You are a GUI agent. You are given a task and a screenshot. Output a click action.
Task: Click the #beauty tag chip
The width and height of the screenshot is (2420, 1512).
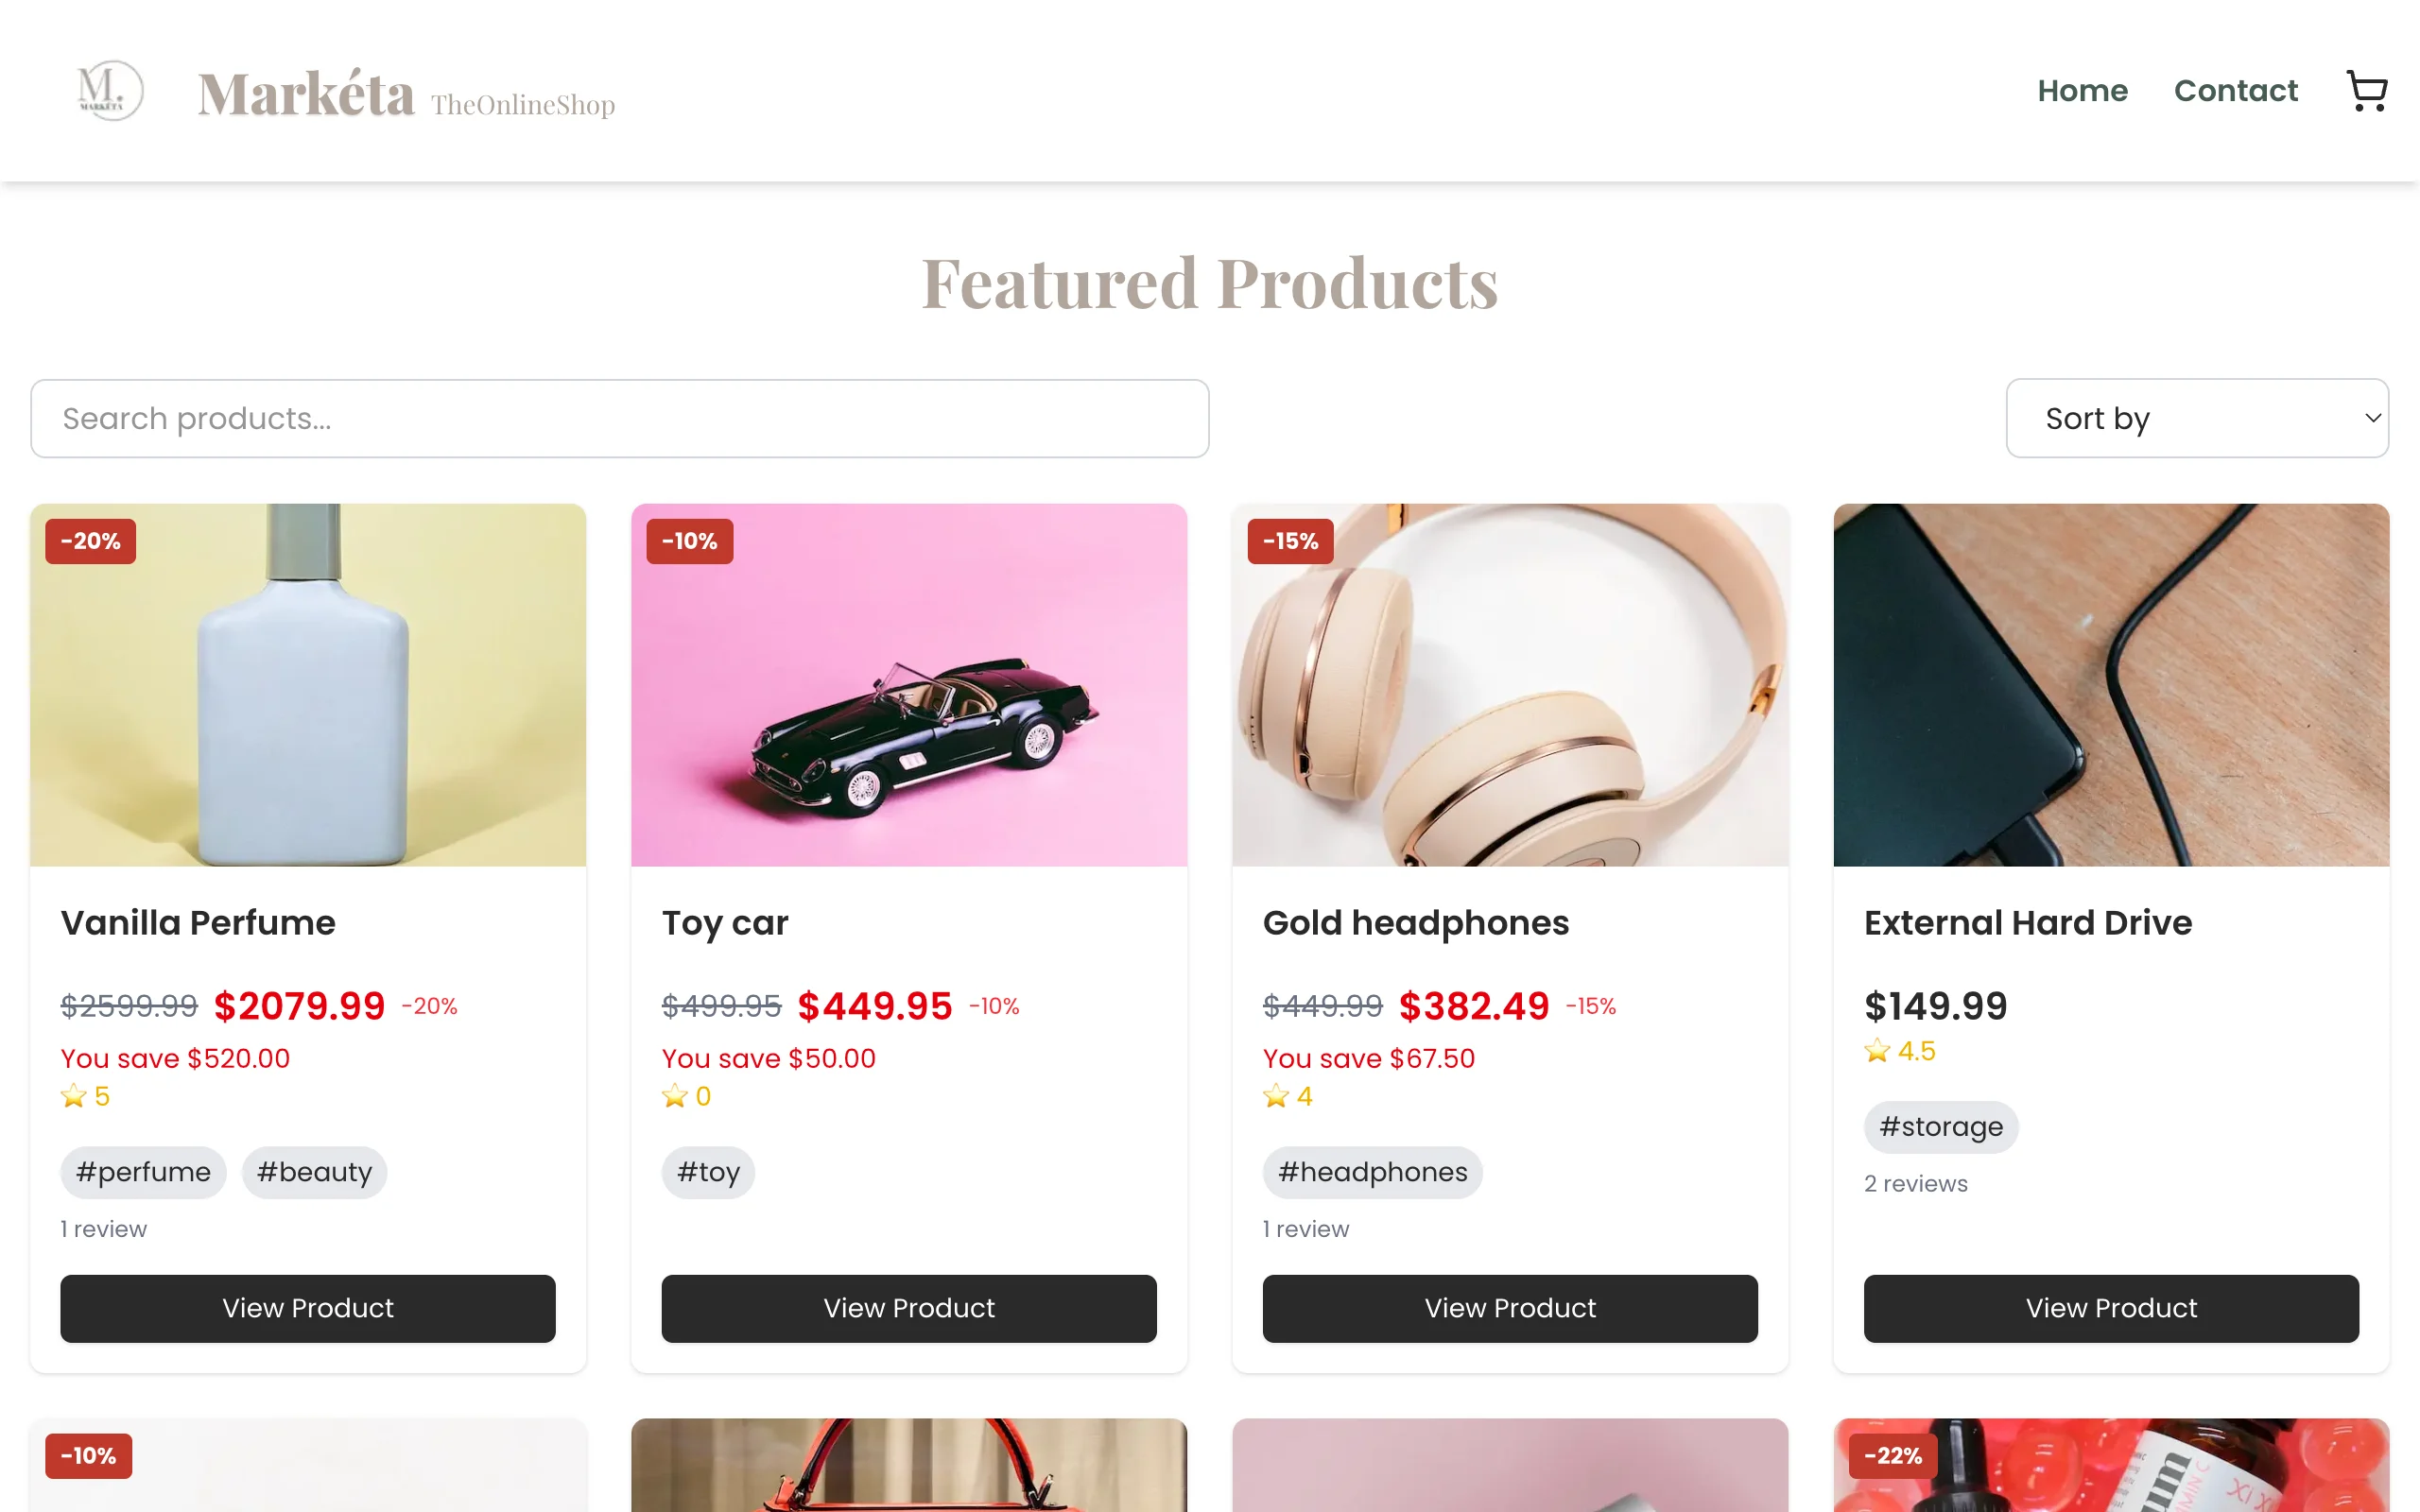click(x=314, y=1172)
